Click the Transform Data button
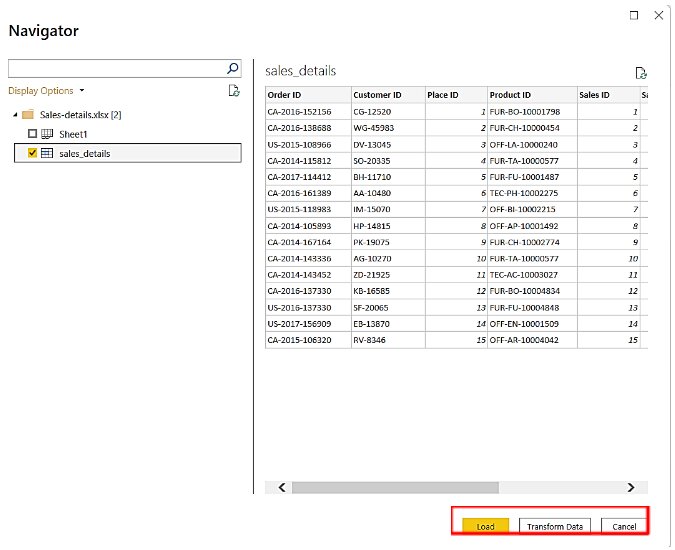Viewport: 675px width, 550px height. 555,526
